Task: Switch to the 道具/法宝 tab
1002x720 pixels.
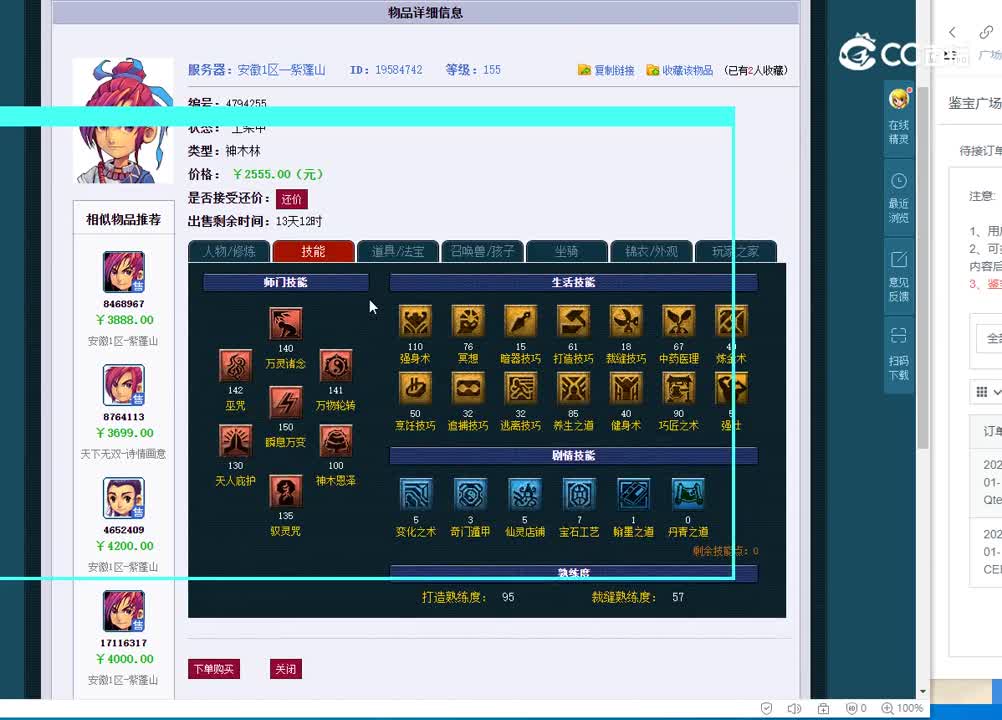Action: pyautogui.click(x=397, y=251)
